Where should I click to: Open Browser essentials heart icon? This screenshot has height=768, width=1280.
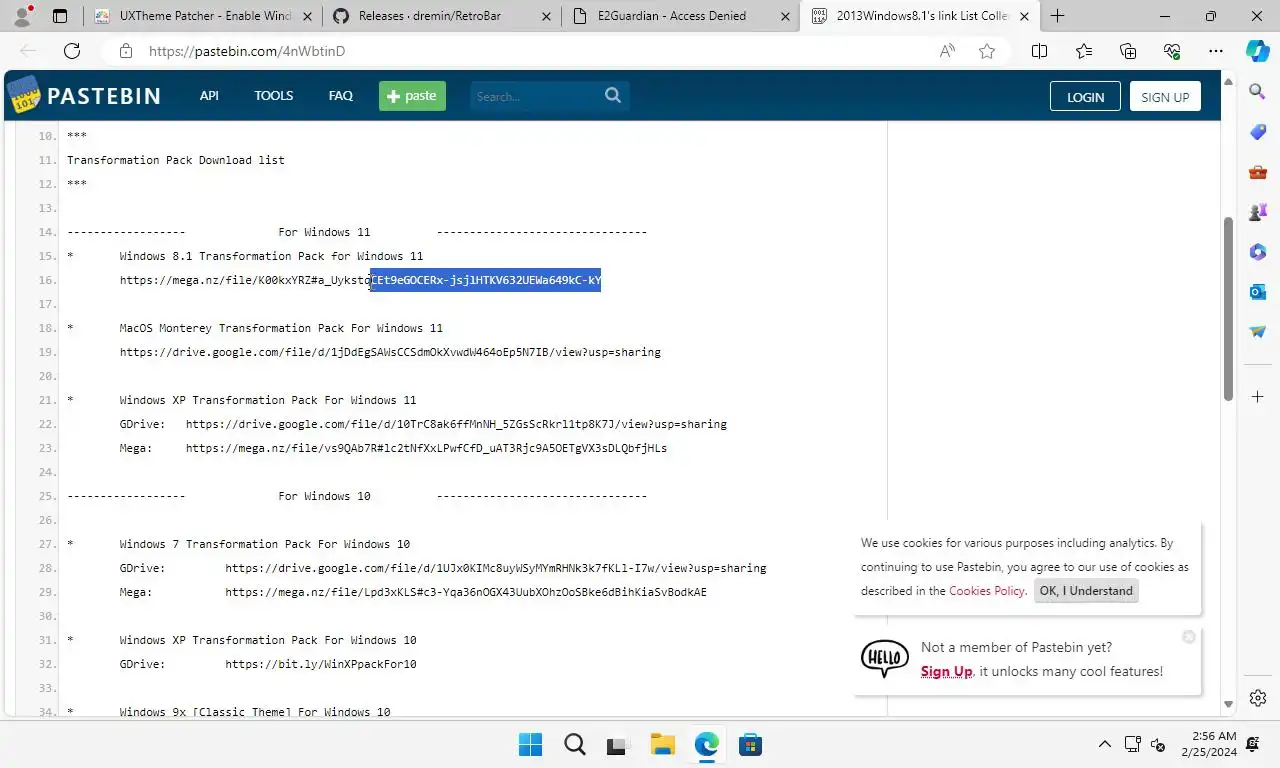tap(1172, 51)
